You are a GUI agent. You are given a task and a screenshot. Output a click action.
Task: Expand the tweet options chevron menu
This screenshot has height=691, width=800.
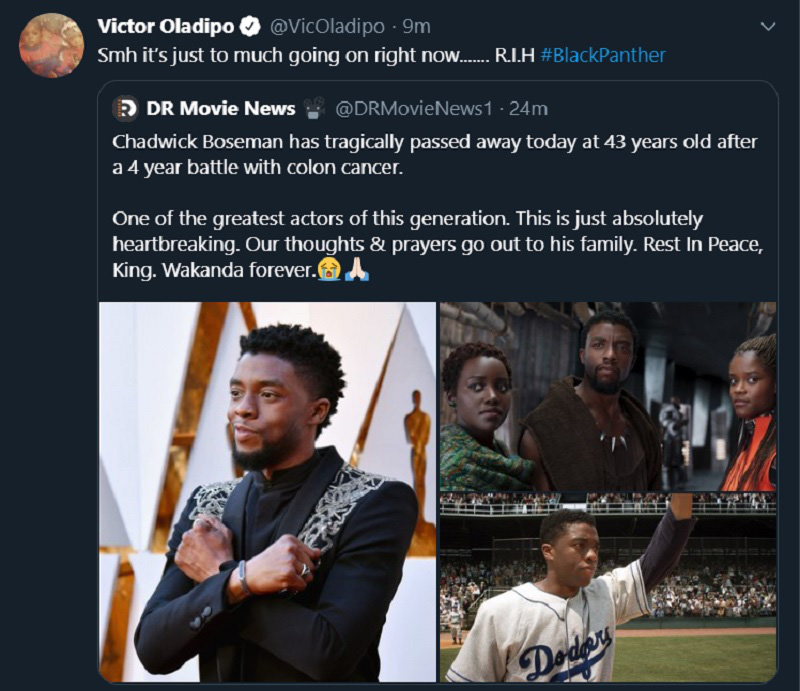[768, 26]
